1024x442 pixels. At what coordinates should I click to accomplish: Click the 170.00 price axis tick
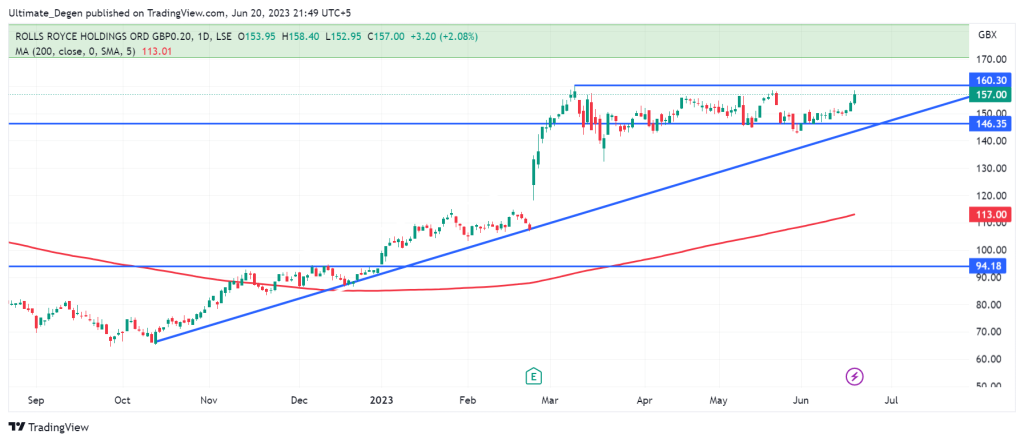coord(991,59)
